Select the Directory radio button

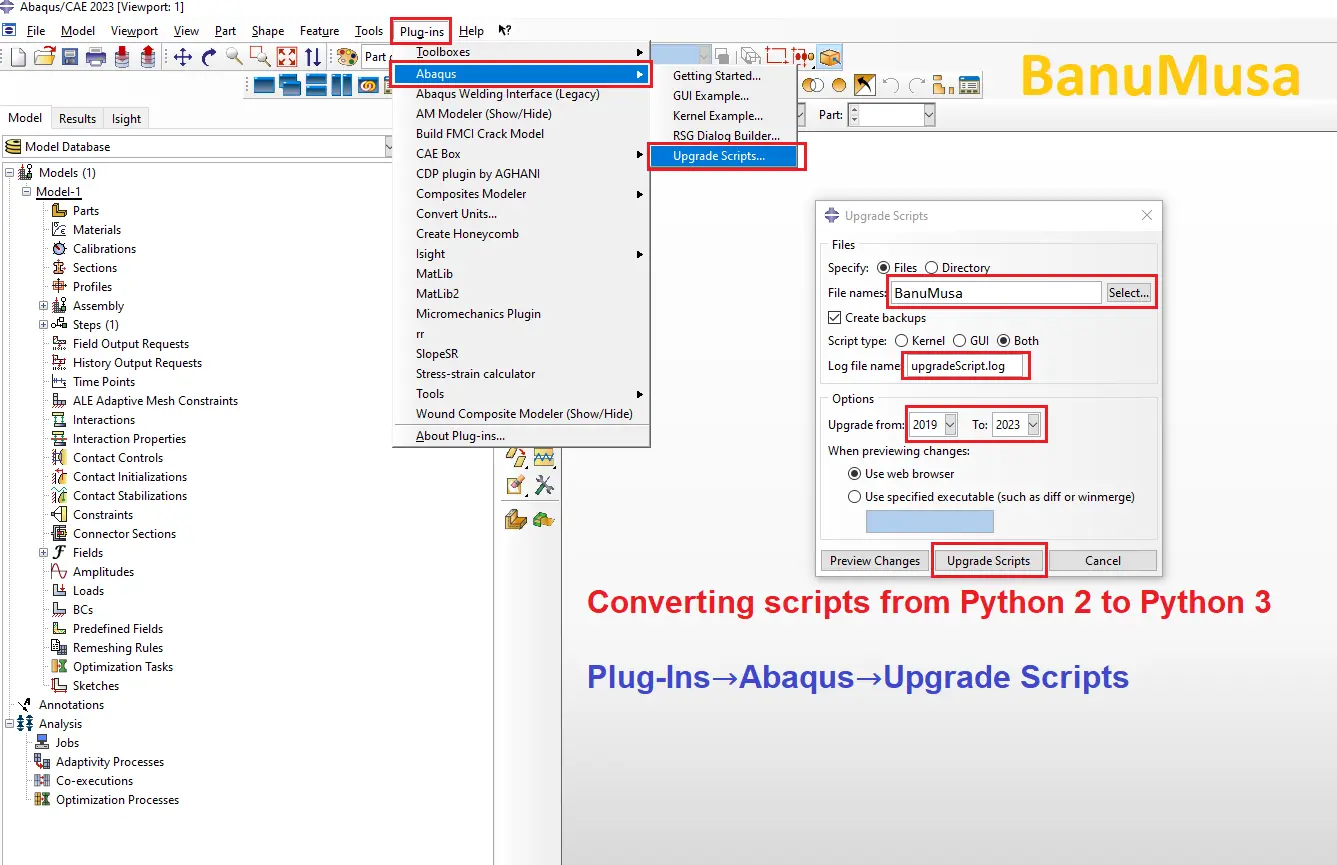pos(932,268)
